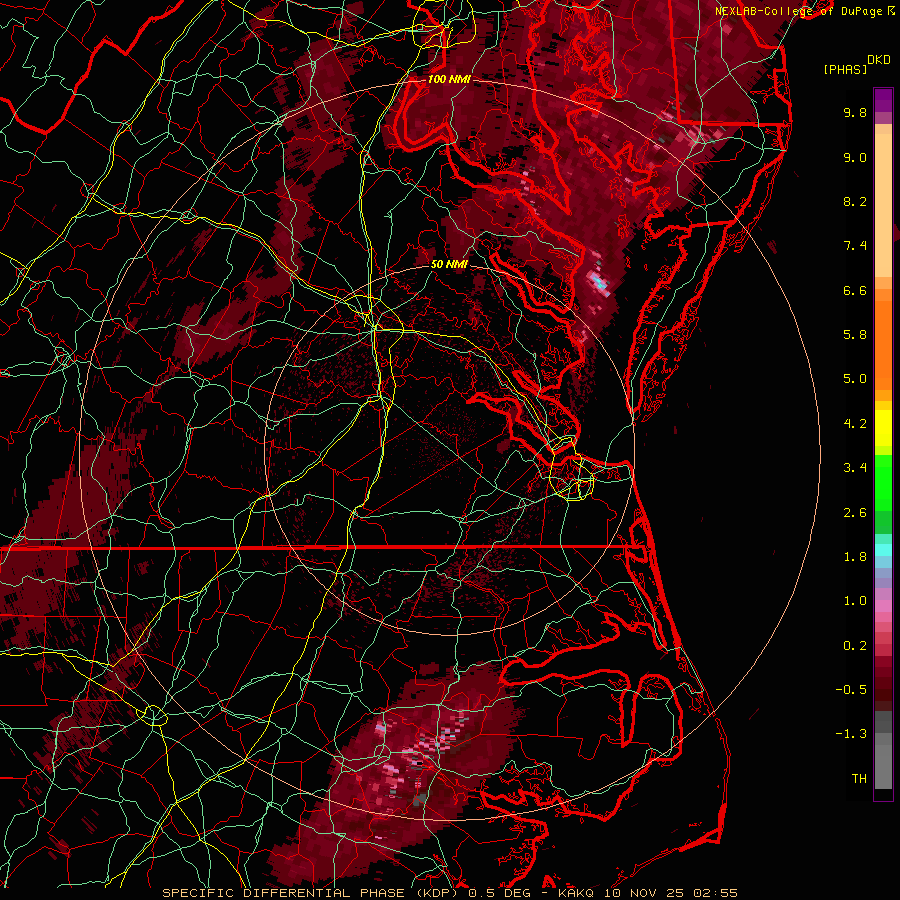Screen dimensions: 900x900
Task: Select the 4.2 scale value
Action: click(x=855, y=424)
